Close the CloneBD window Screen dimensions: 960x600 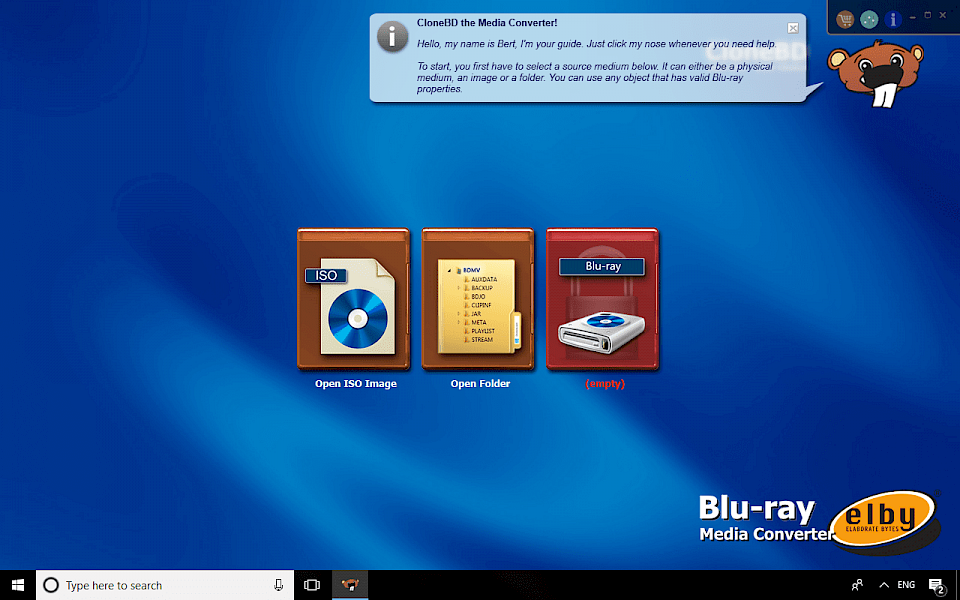pyautogui.click(x=943, y=15)
